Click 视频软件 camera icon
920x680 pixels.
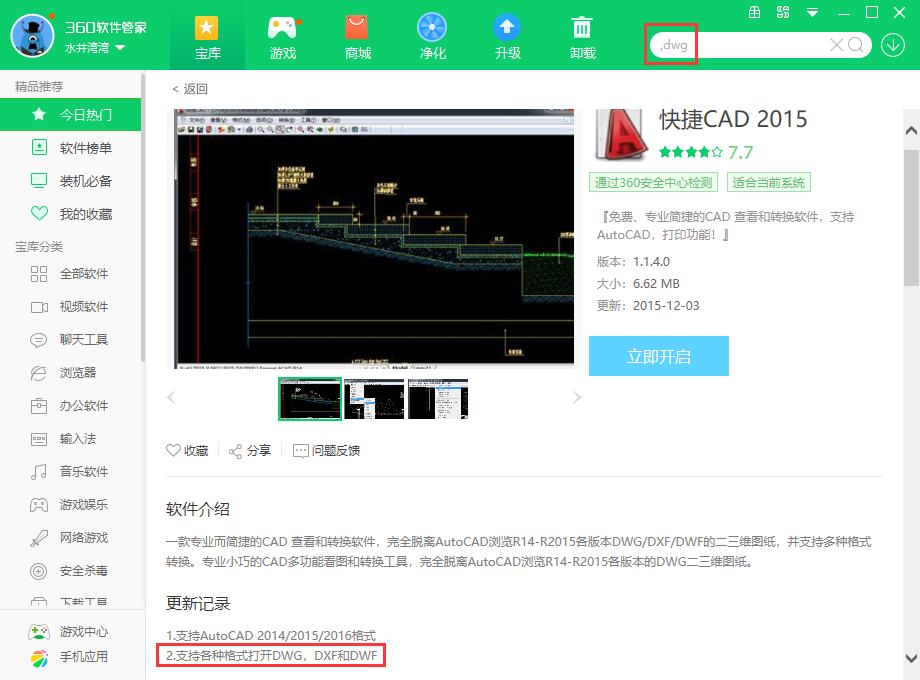(x=39, y=307)
